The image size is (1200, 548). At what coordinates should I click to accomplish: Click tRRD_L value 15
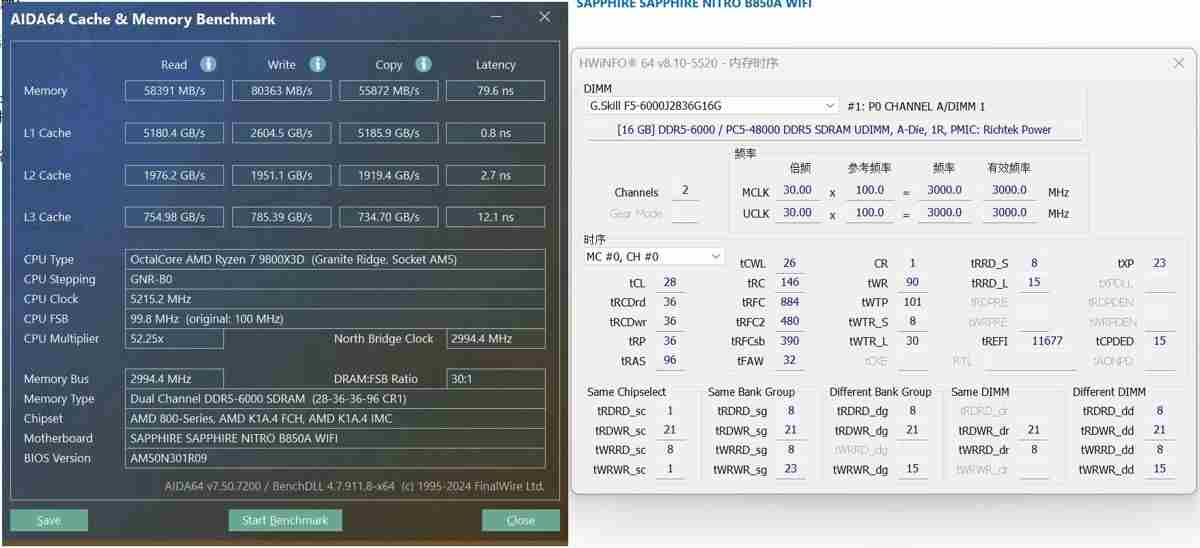[x=1034, y=283]
